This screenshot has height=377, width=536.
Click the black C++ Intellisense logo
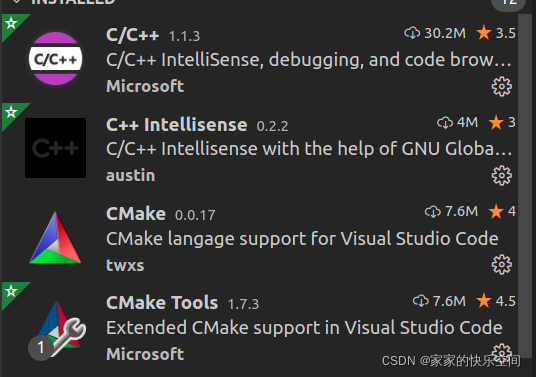[x=55, y=148]
